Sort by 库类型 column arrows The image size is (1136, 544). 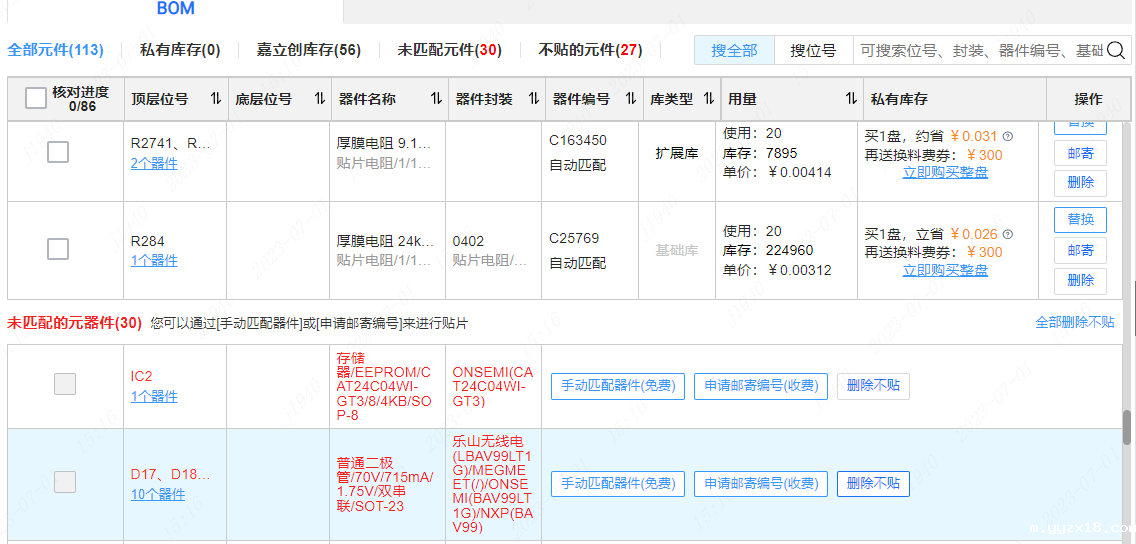[709, 99]
